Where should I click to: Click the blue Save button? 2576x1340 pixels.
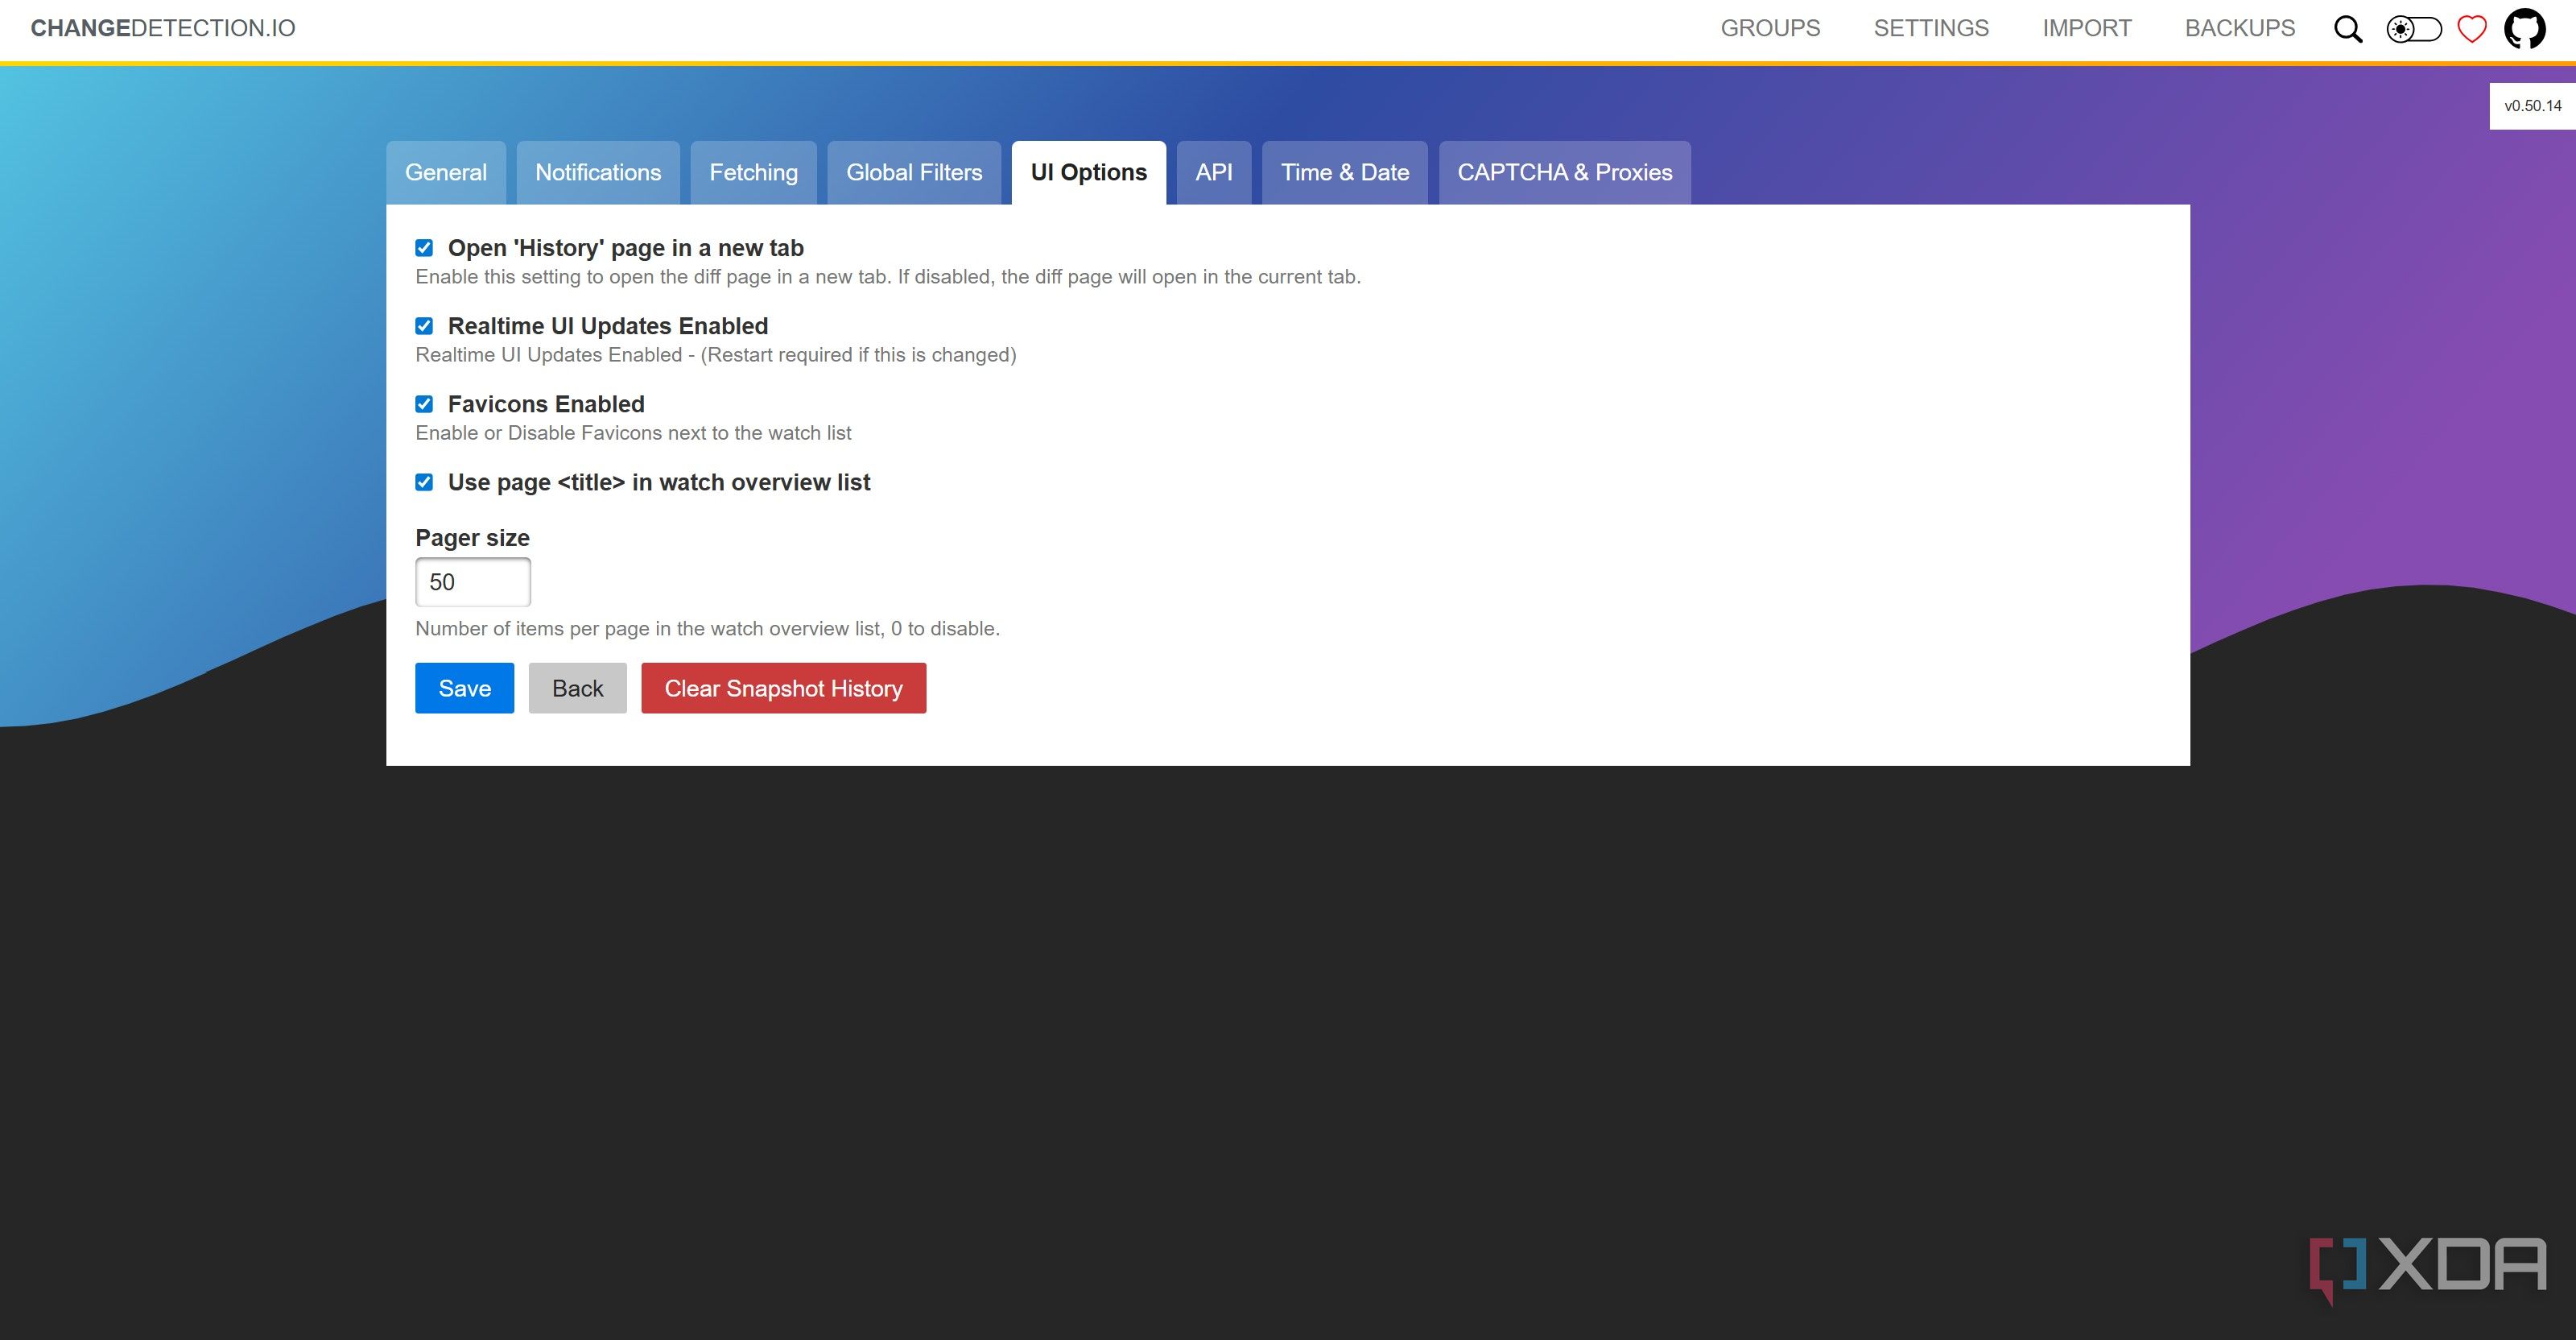[x=465, y=688]
